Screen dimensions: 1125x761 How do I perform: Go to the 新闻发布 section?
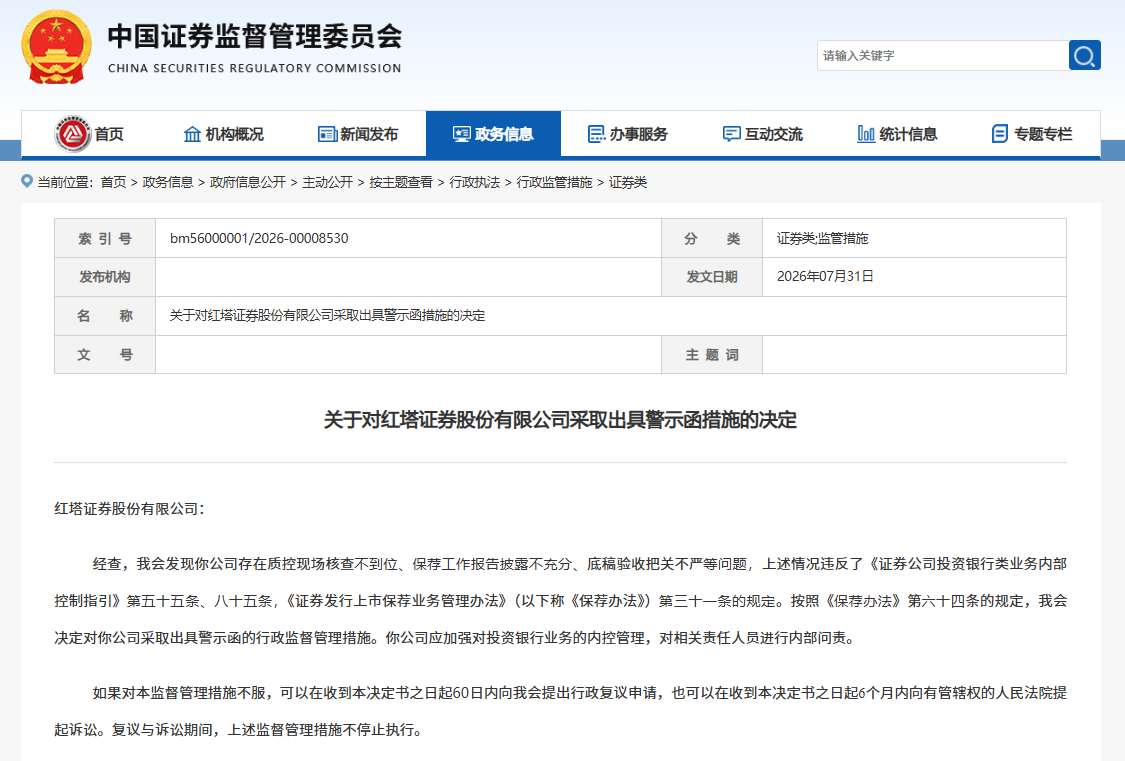pyautogui.click(x=359, y=134)
